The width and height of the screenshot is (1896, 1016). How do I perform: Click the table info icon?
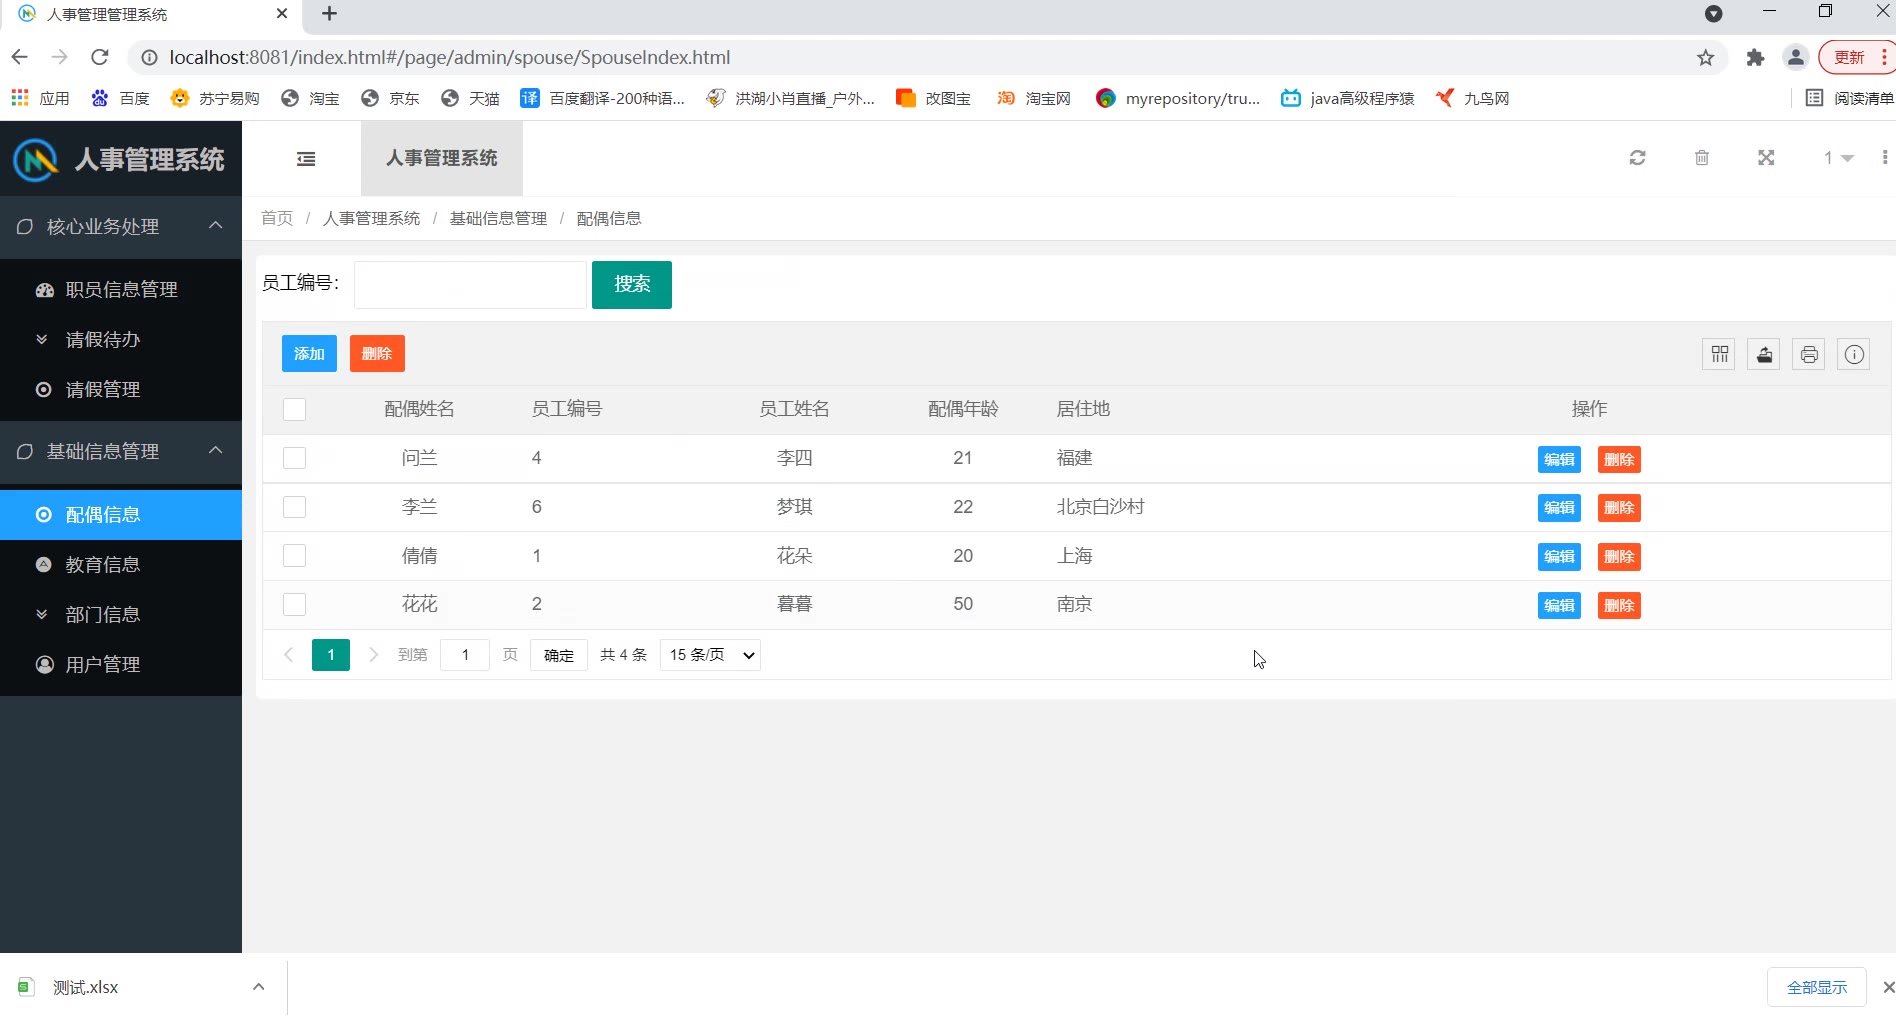pyautogui.click(x=1854, y=354)
